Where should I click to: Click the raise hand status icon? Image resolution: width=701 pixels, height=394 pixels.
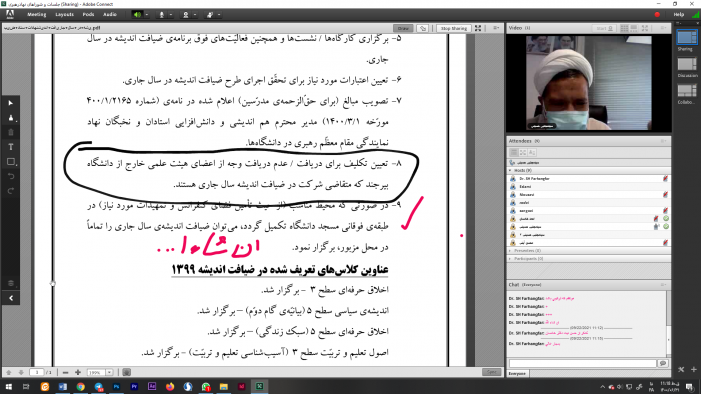(x=210, y=15)
